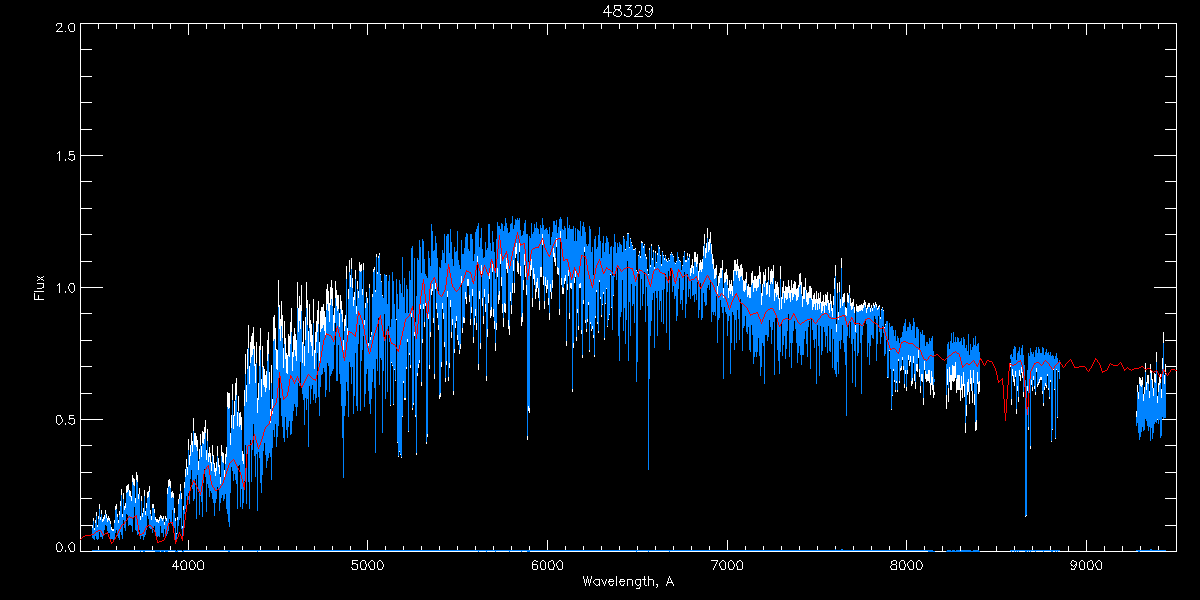
Task: Click the Flux y-axis label
Action: pos(40,288)
